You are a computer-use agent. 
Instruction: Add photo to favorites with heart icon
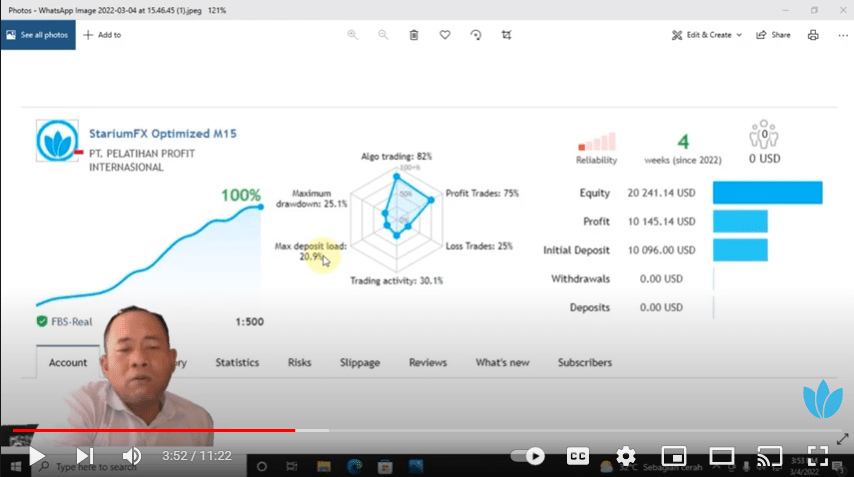click(445, 35)
